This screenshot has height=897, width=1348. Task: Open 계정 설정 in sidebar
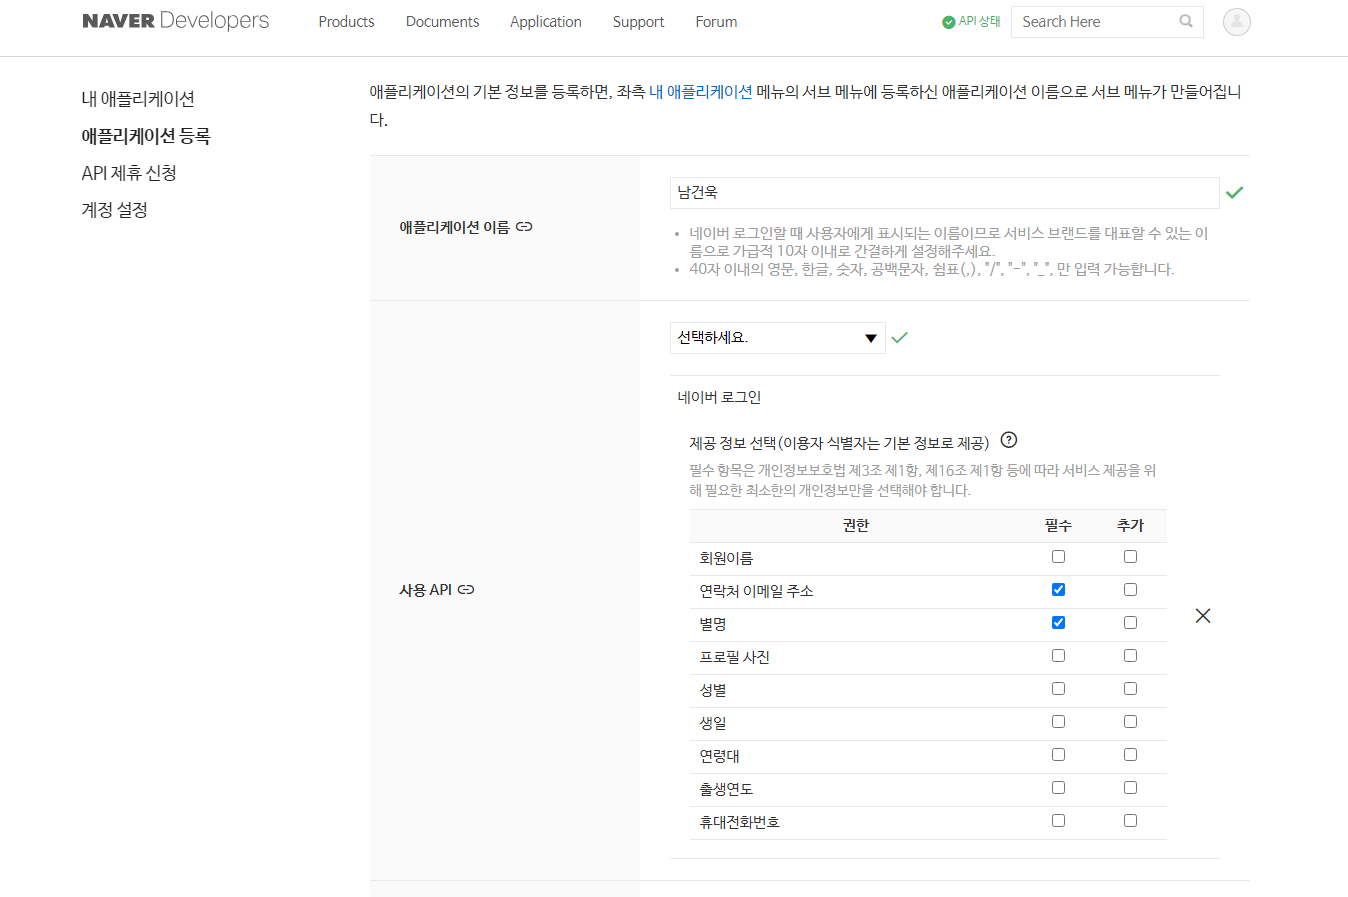pyautogui.click(x=115, y=210)
